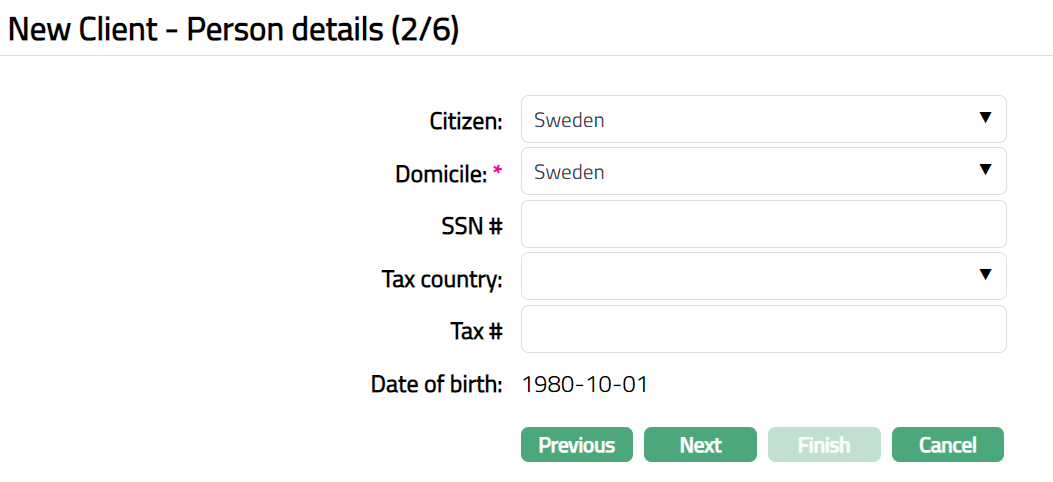1053x482 pixels.
Task: Click the "Domicile:" field label
Action: (x=441, y=174)
